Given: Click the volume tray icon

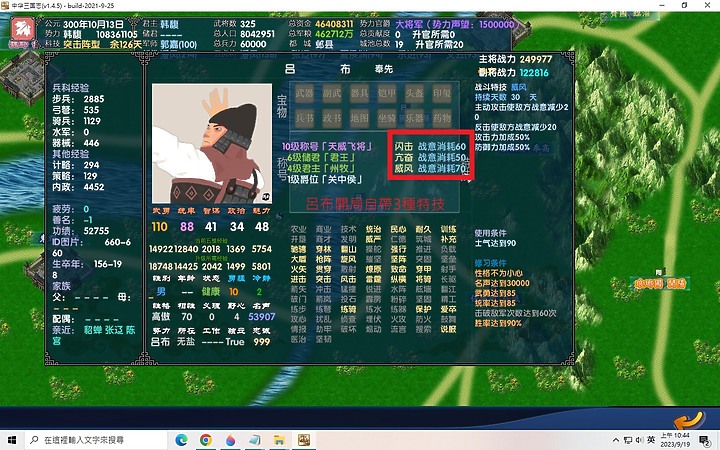Looking at the screenshot, I should [640, 440].
